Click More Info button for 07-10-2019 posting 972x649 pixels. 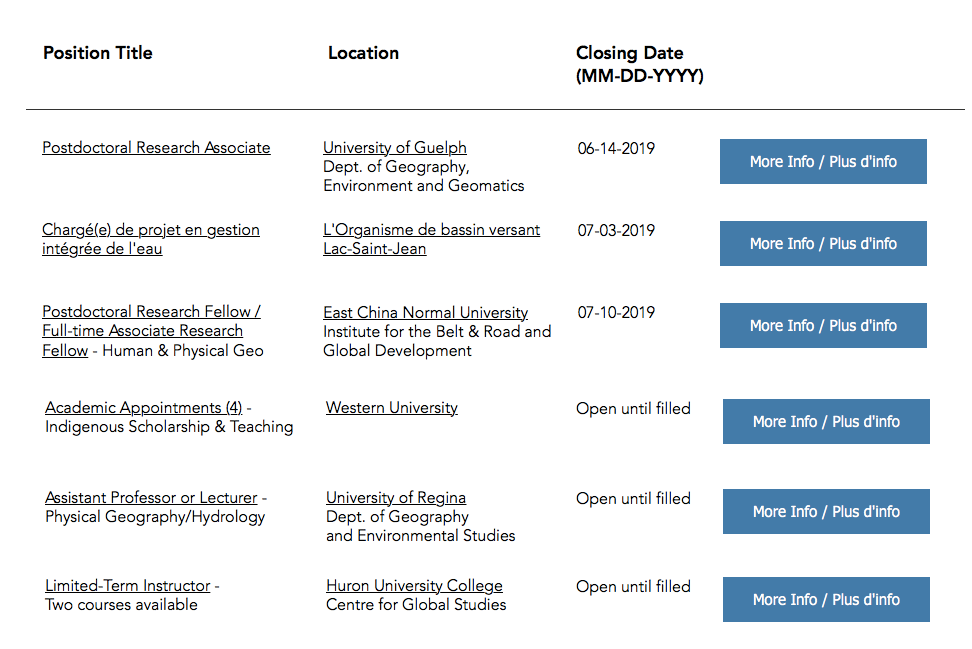point(823,325)
